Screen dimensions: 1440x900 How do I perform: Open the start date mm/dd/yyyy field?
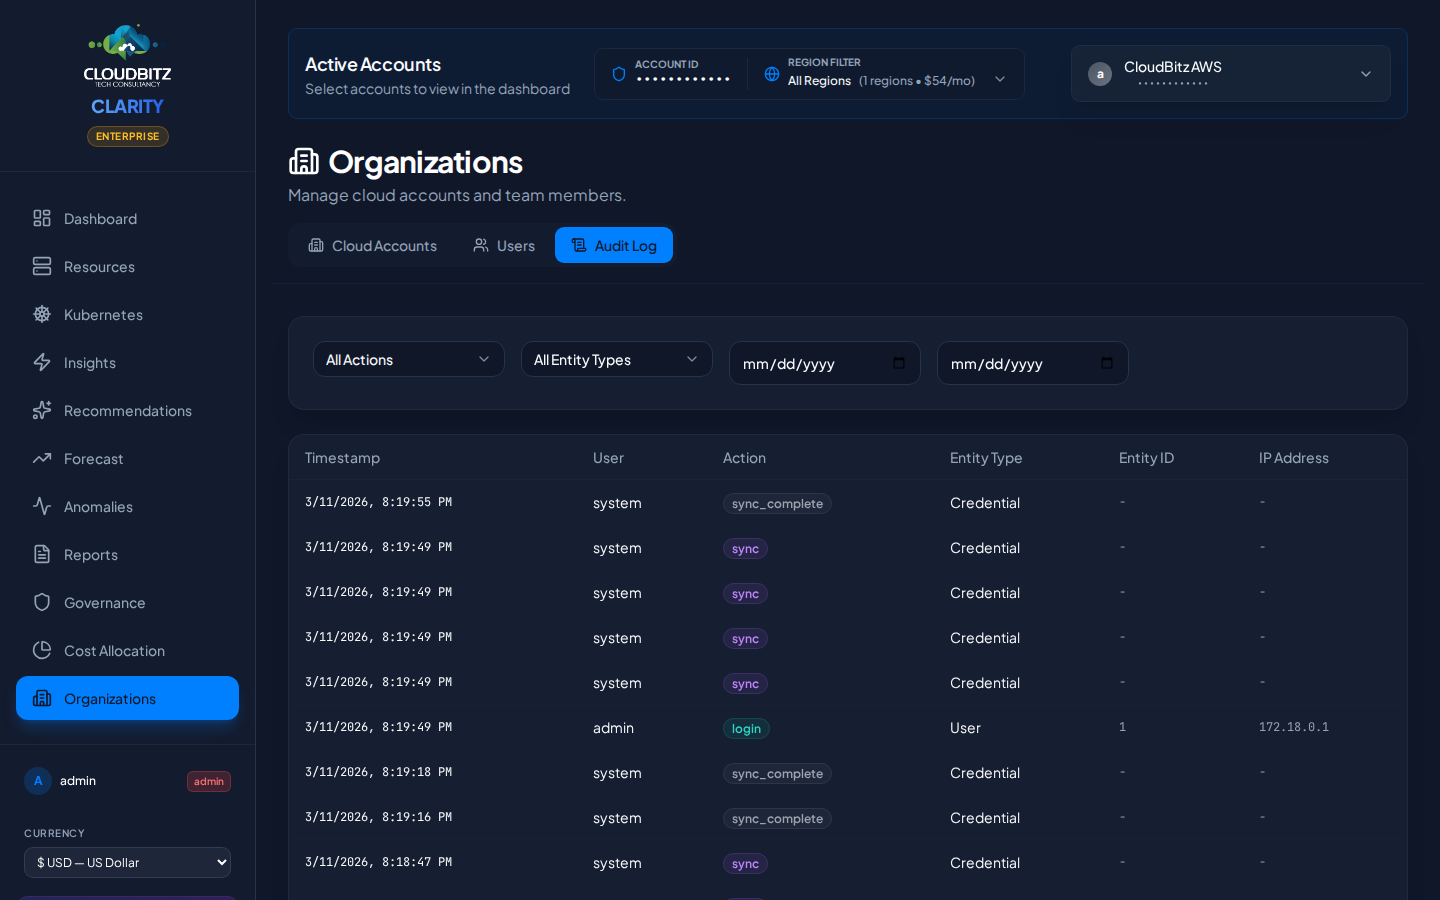824,363
